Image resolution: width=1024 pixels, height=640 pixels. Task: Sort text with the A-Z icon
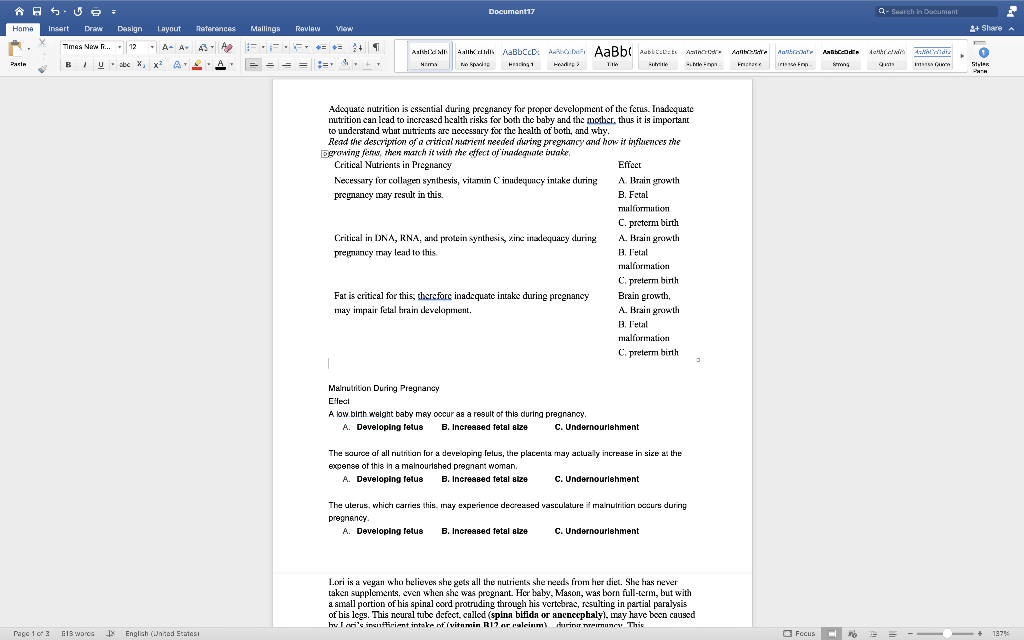point(357,47)
